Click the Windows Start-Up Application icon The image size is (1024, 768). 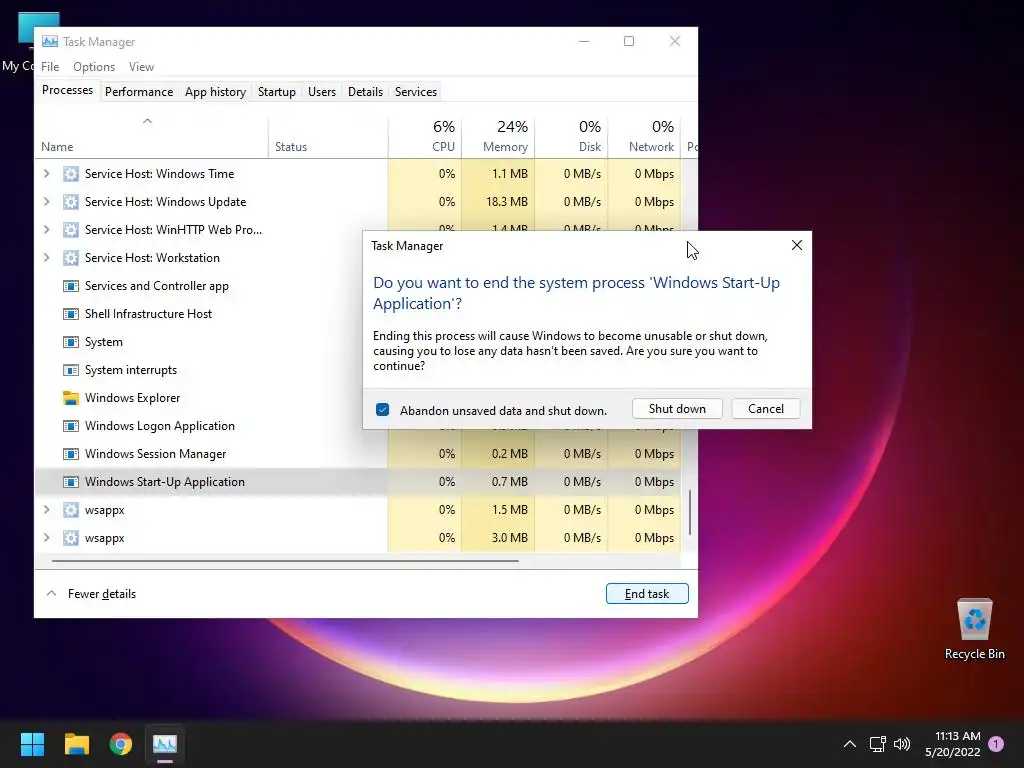(x=71, y=482)
